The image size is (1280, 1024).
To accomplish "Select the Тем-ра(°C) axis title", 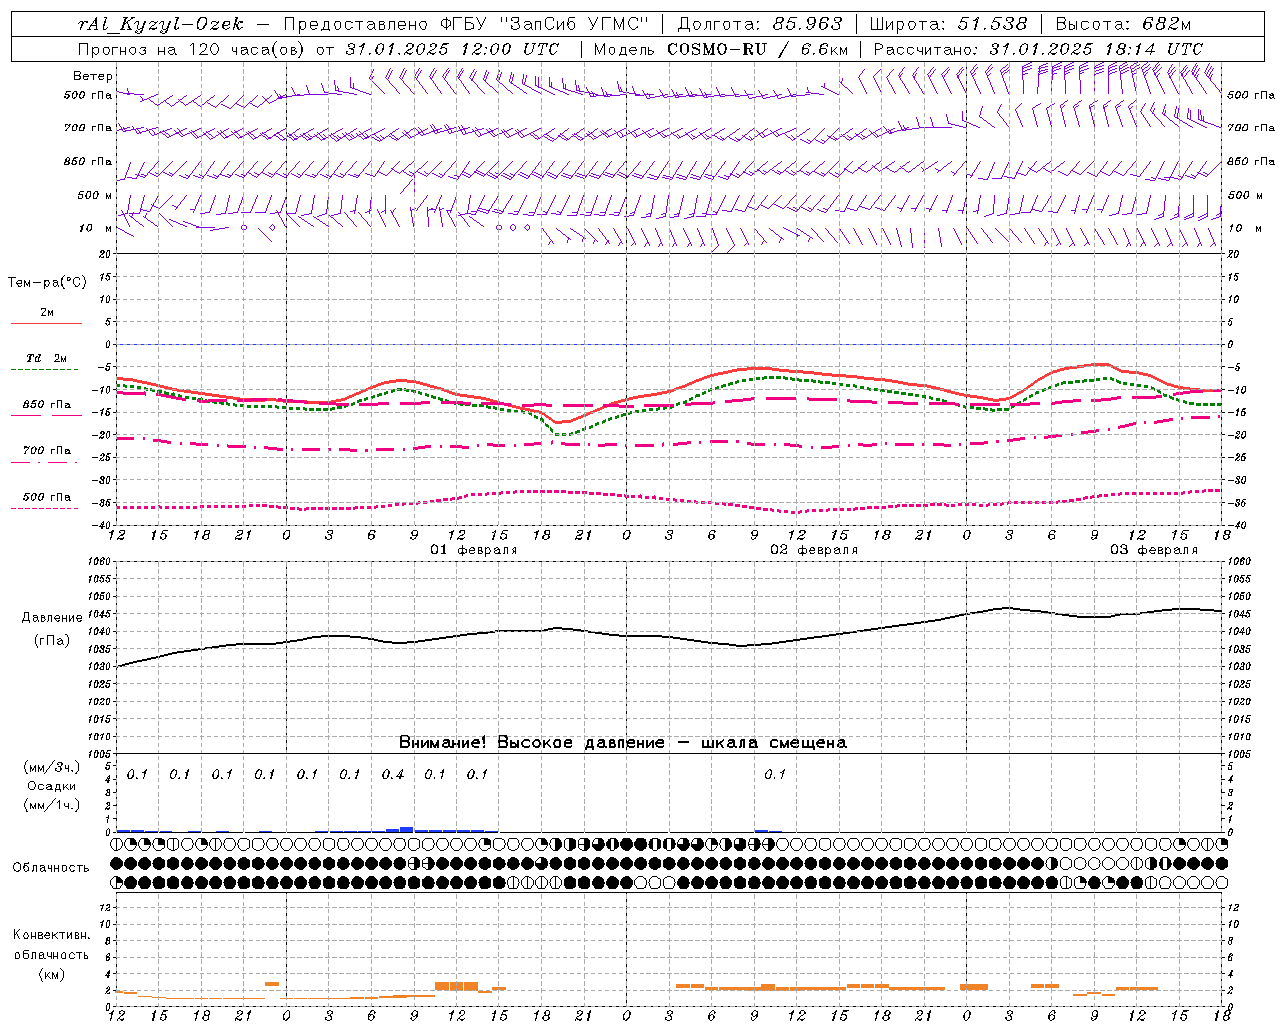I will (47, 283).
